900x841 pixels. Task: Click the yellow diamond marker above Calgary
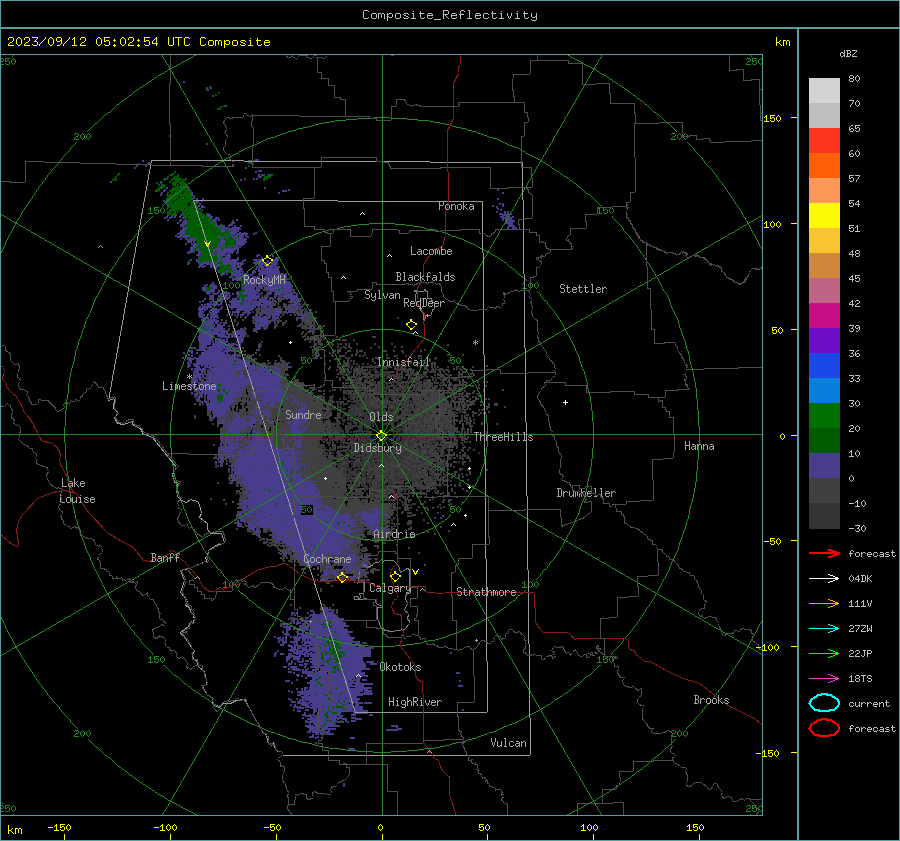click(395, 576)
